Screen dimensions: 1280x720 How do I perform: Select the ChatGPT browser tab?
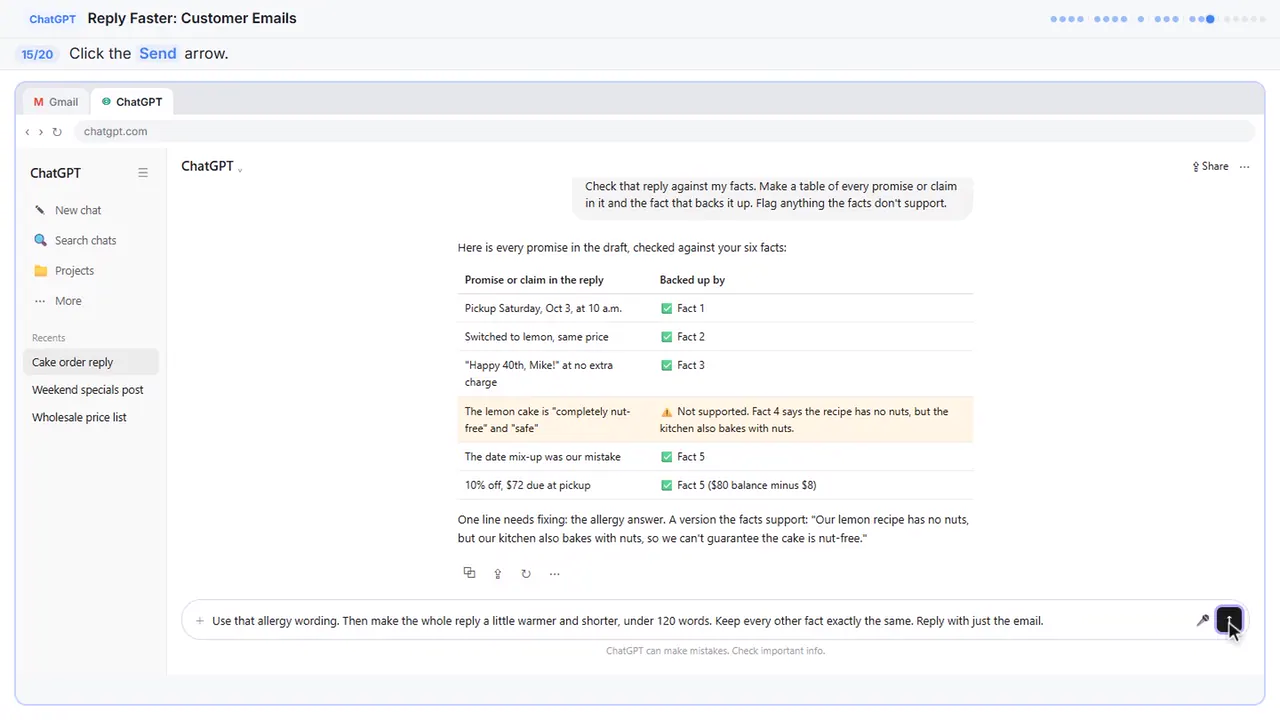tap(132, 102)
